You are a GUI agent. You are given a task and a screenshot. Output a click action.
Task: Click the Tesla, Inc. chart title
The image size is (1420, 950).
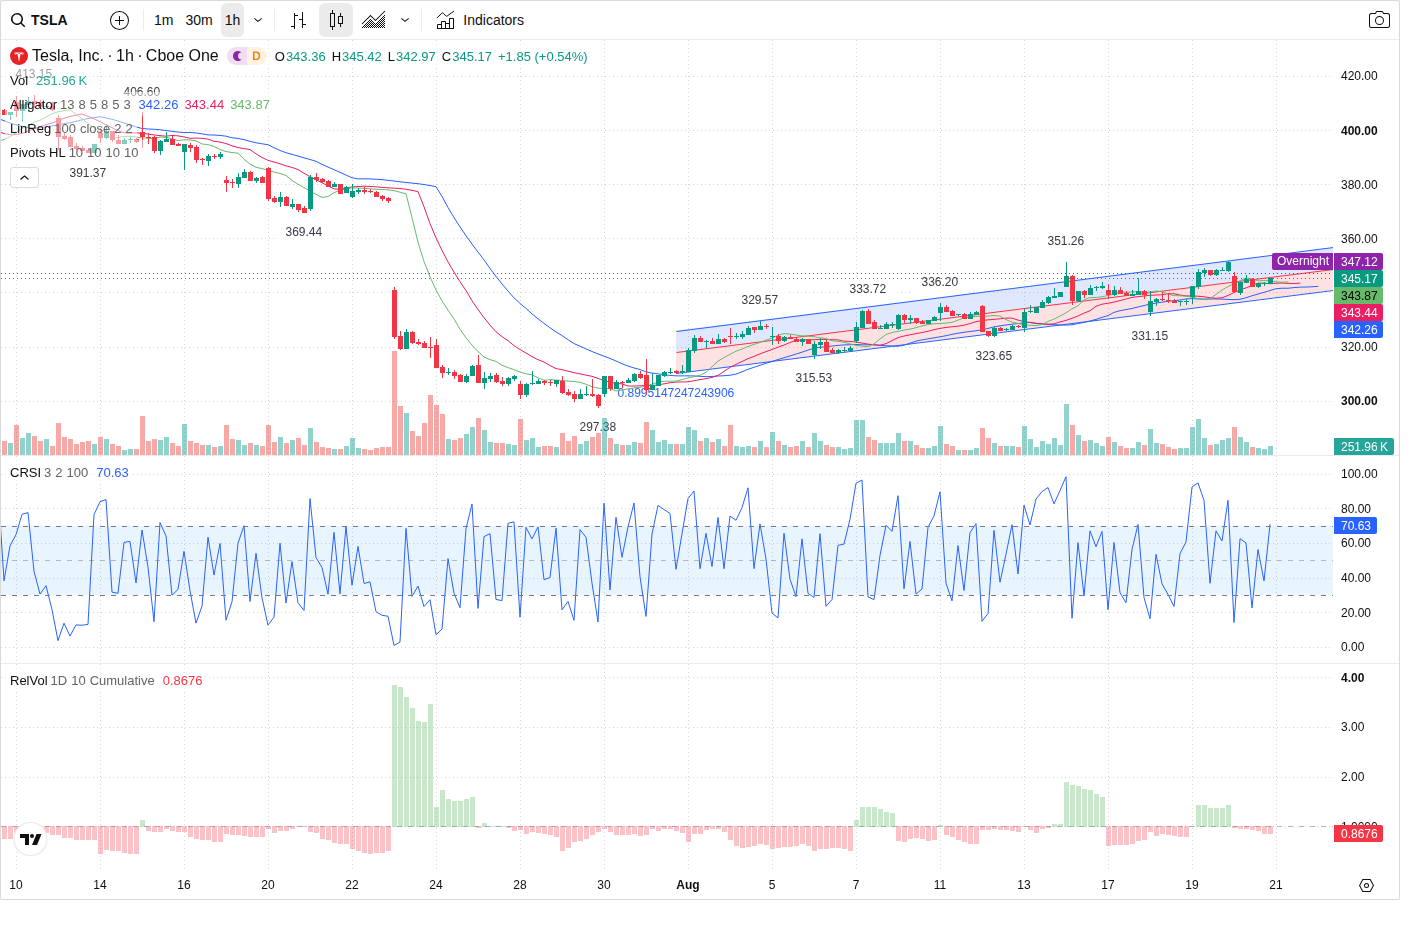coord(125,56)
